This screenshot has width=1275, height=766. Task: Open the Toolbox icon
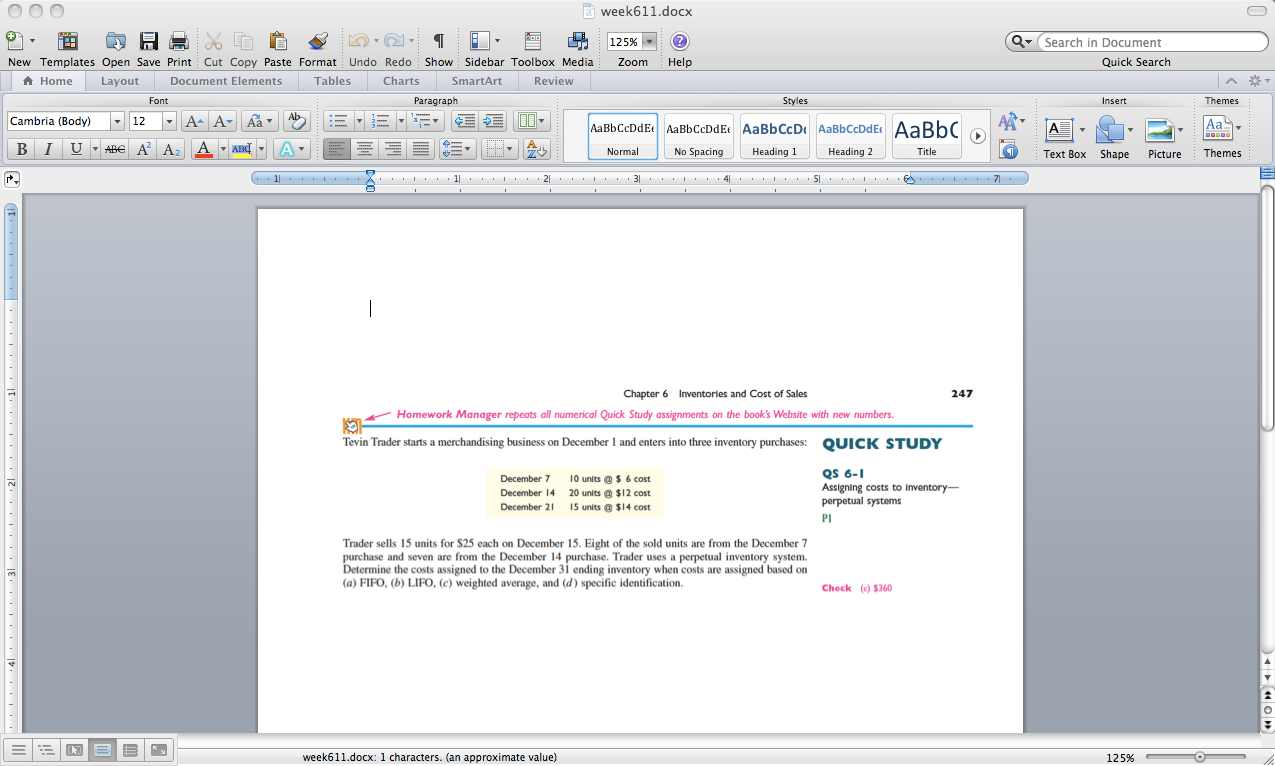[533, 41]
